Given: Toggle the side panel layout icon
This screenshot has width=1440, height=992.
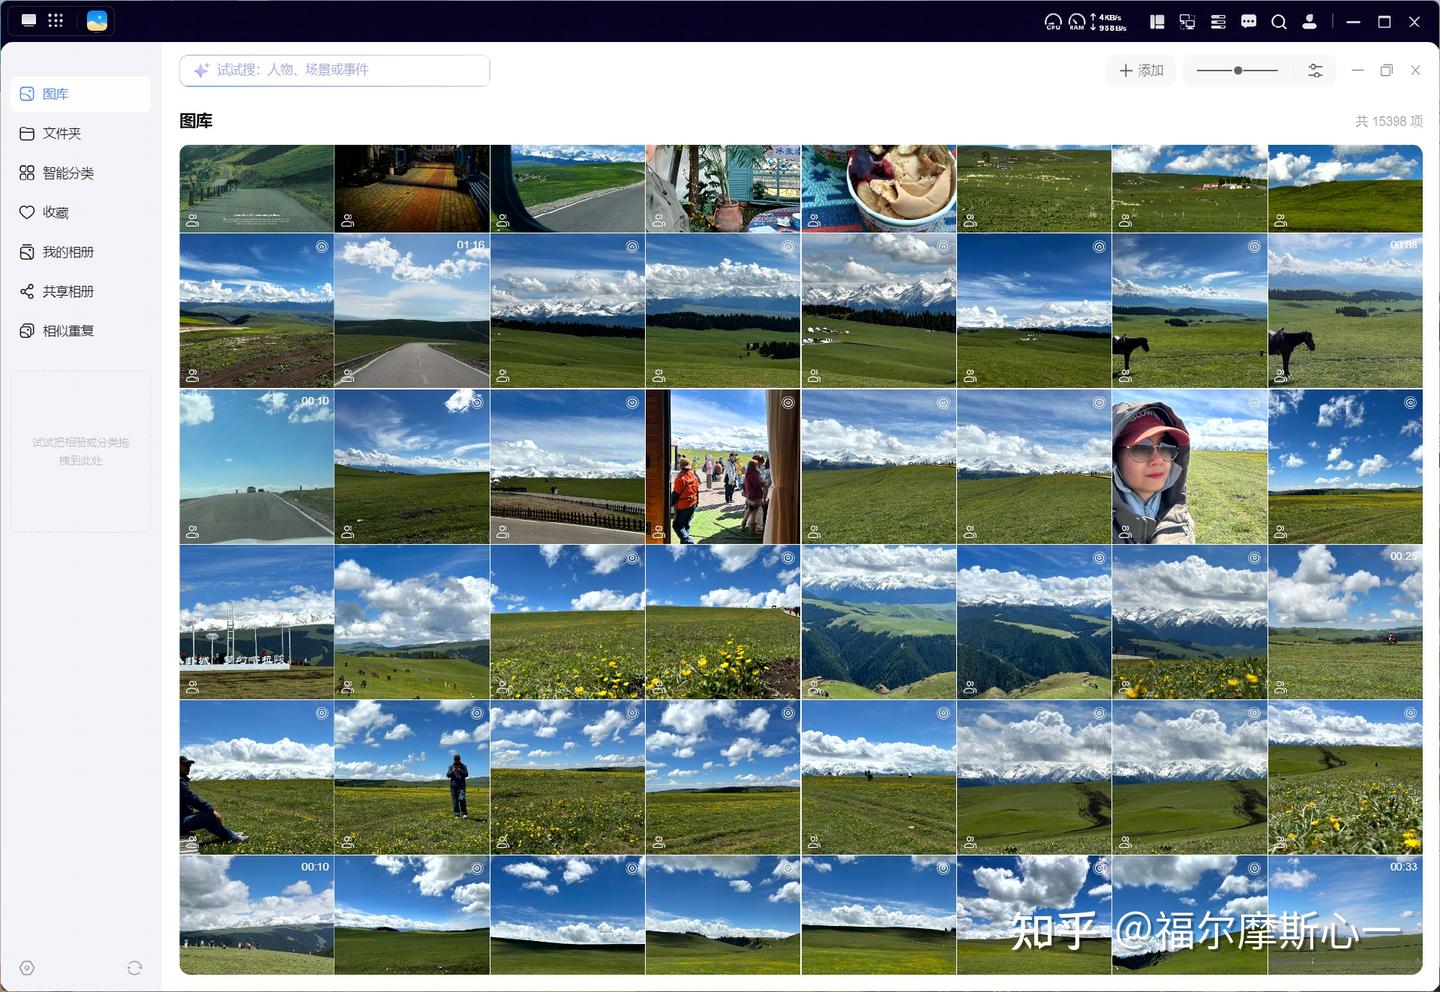Looking at the screenshot, I should click(x=1157, y=21).
